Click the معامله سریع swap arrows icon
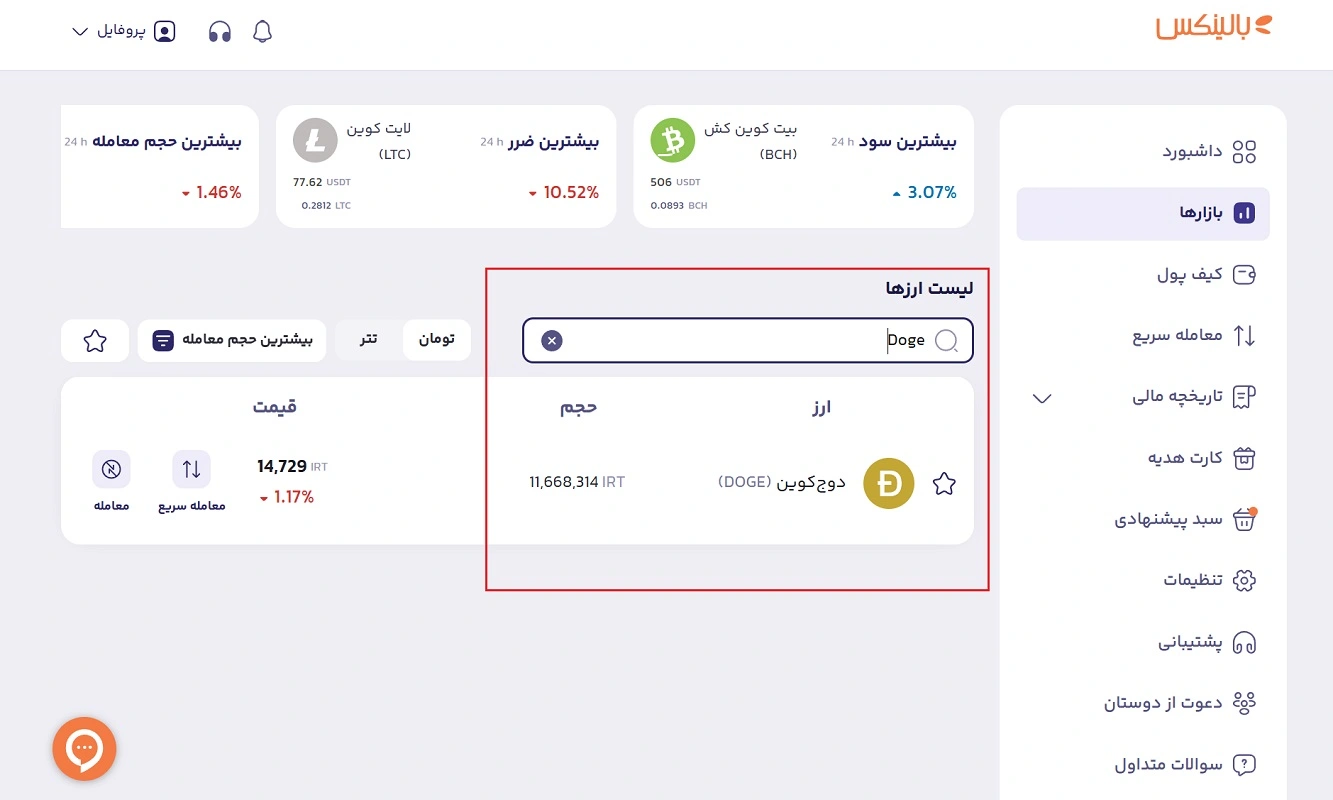 (191, 469)
